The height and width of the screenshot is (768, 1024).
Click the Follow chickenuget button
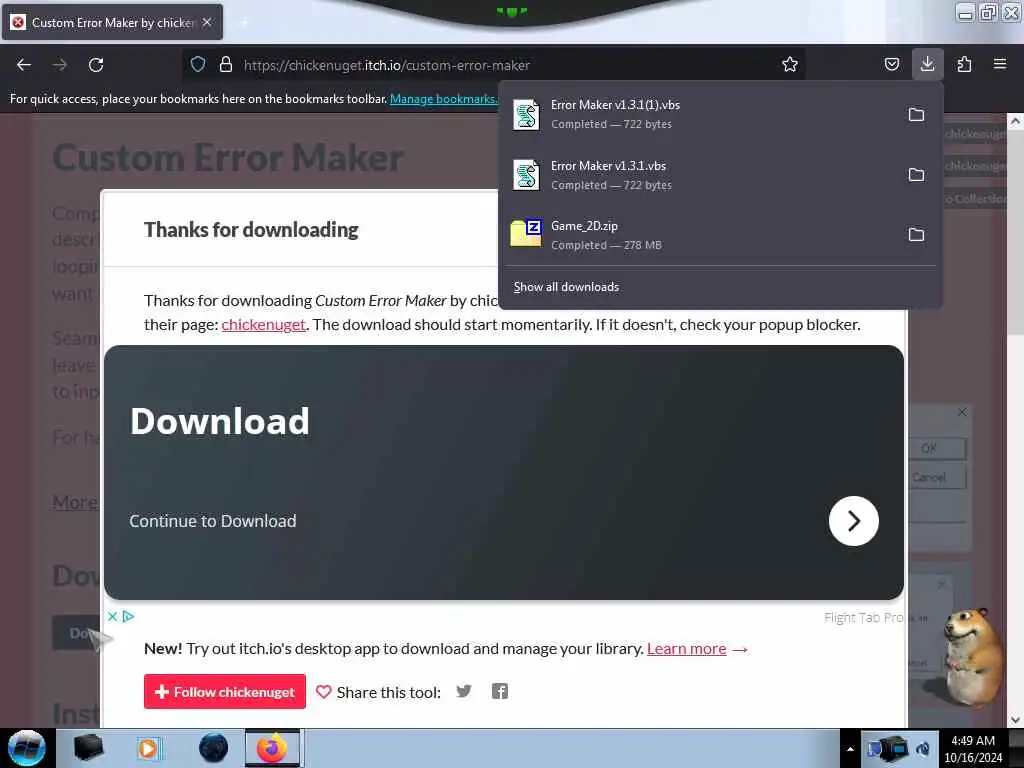pos(225,692)
